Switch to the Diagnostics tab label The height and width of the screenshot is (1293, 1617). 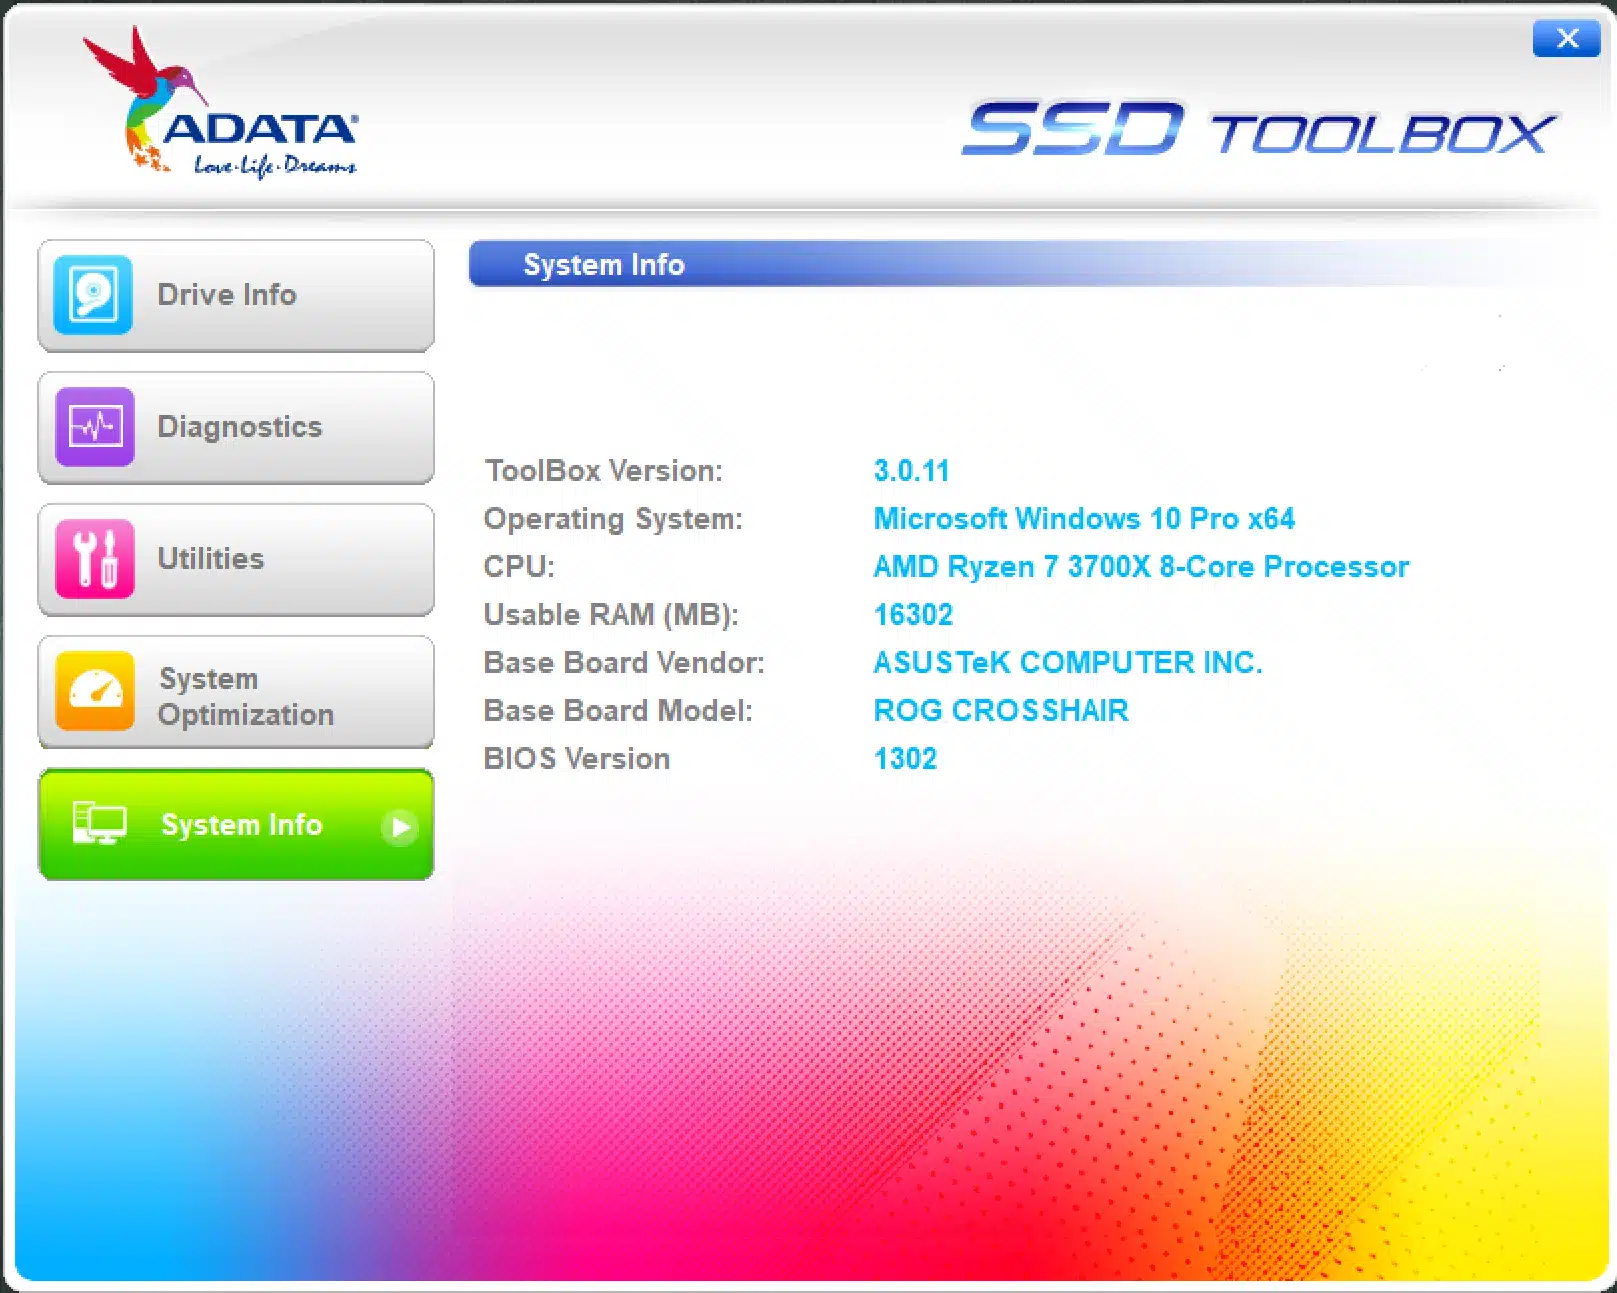[240, 427]
